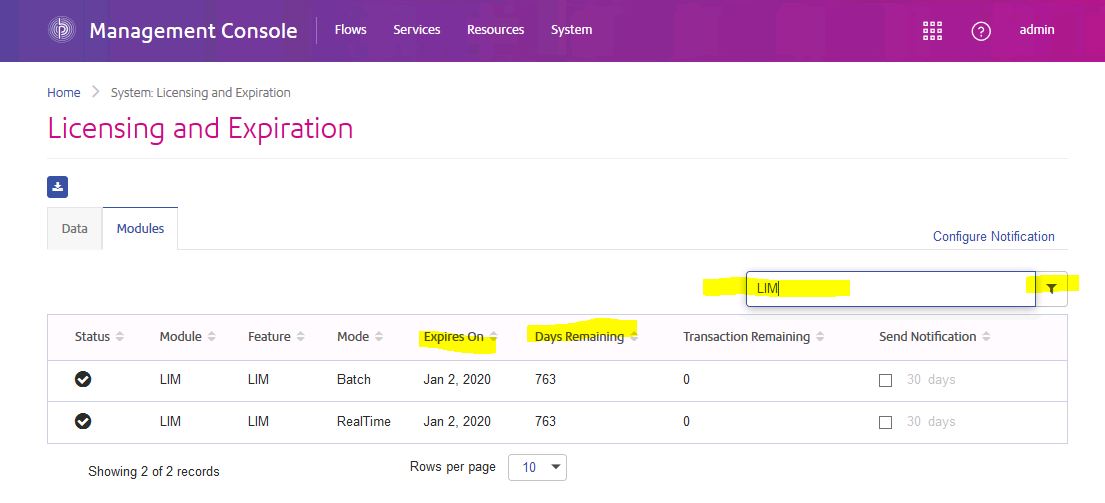Image resolution: width=1105 pixels, height=503 pixels.
Task: Click the status checkmark for LIM Batch
Action: tap(84, 380)
